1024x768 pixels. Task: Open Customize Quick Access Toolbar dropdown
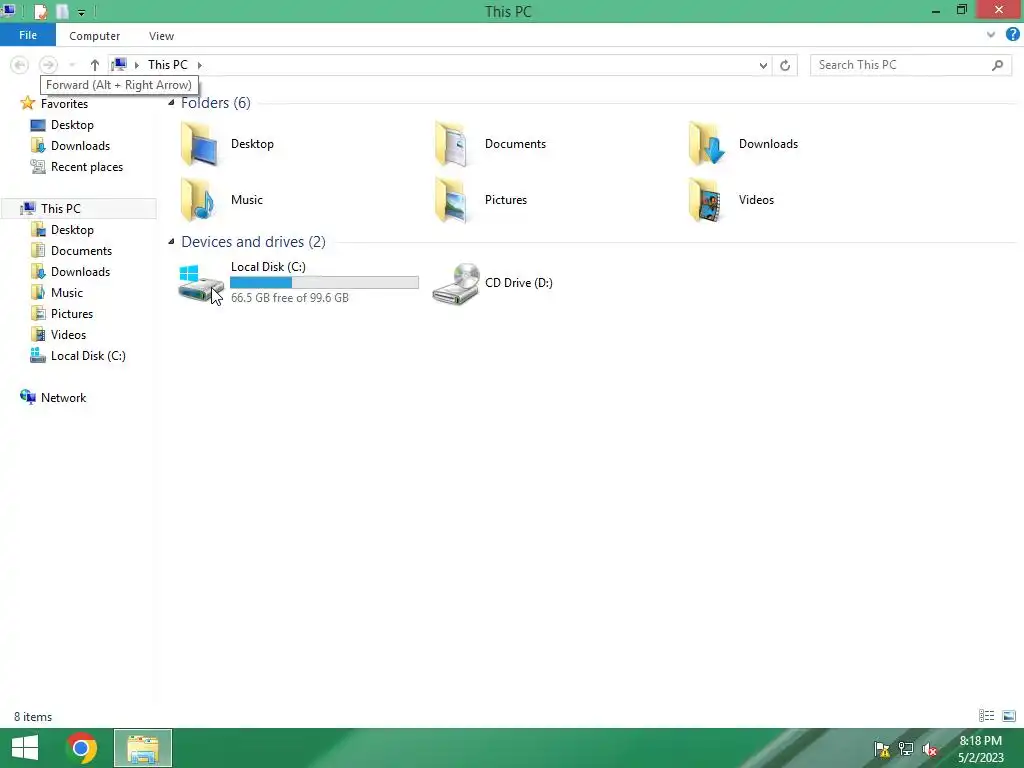pos(81,12)
